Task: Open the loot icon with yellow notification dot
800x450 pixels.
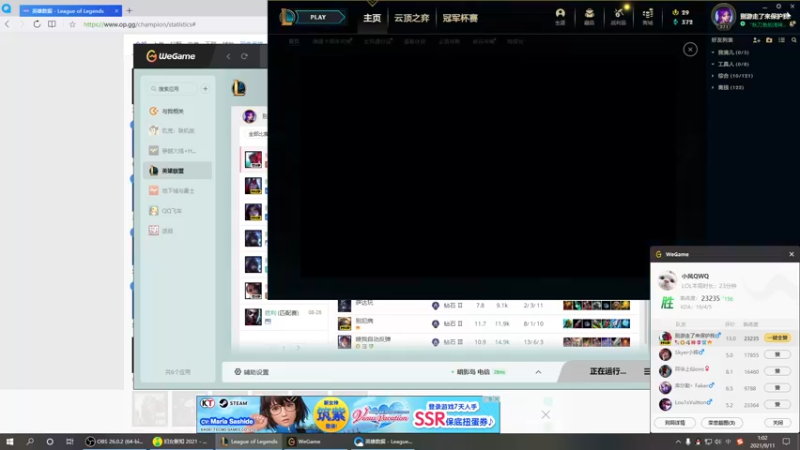Action: (x=618, y=16)
